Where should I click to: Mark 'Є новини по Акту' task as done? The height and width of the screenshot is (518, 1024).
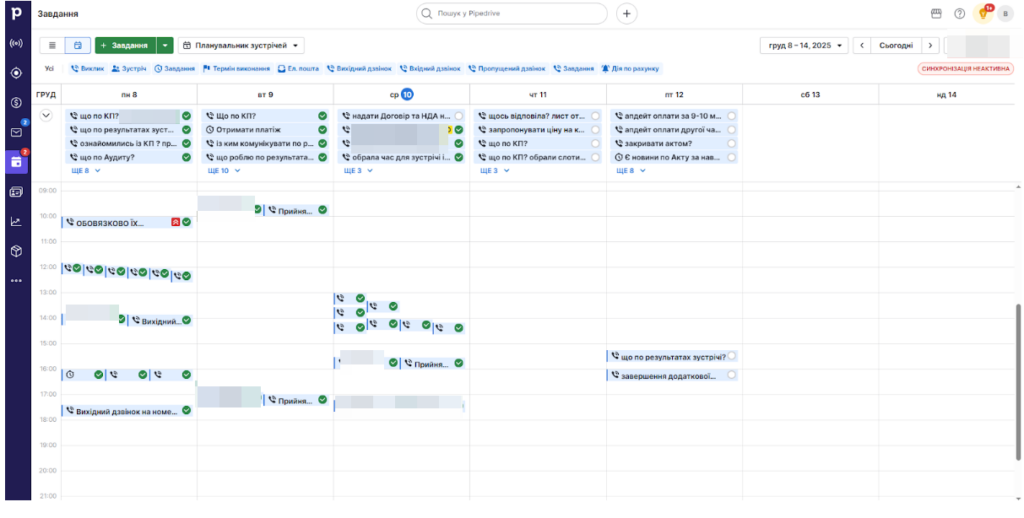tap(731, 157)
